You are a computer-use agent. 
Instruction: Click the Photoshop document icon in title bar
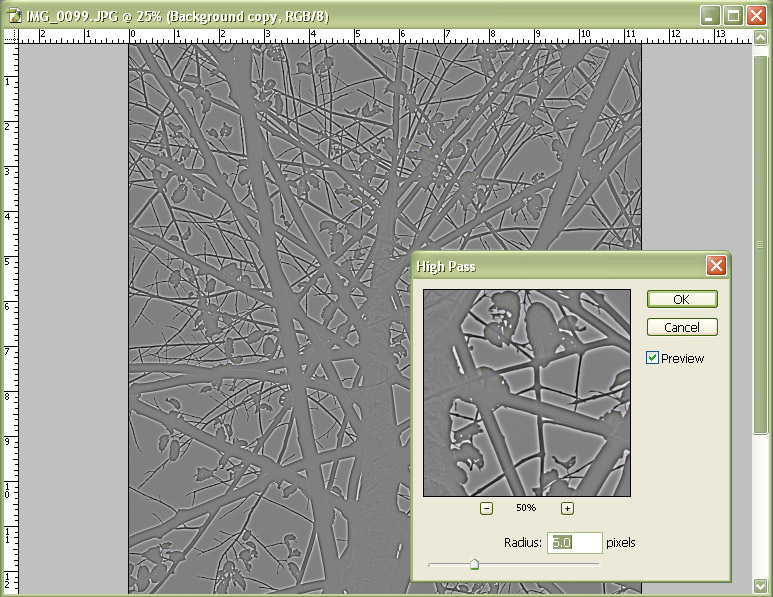tap(14, 16)
